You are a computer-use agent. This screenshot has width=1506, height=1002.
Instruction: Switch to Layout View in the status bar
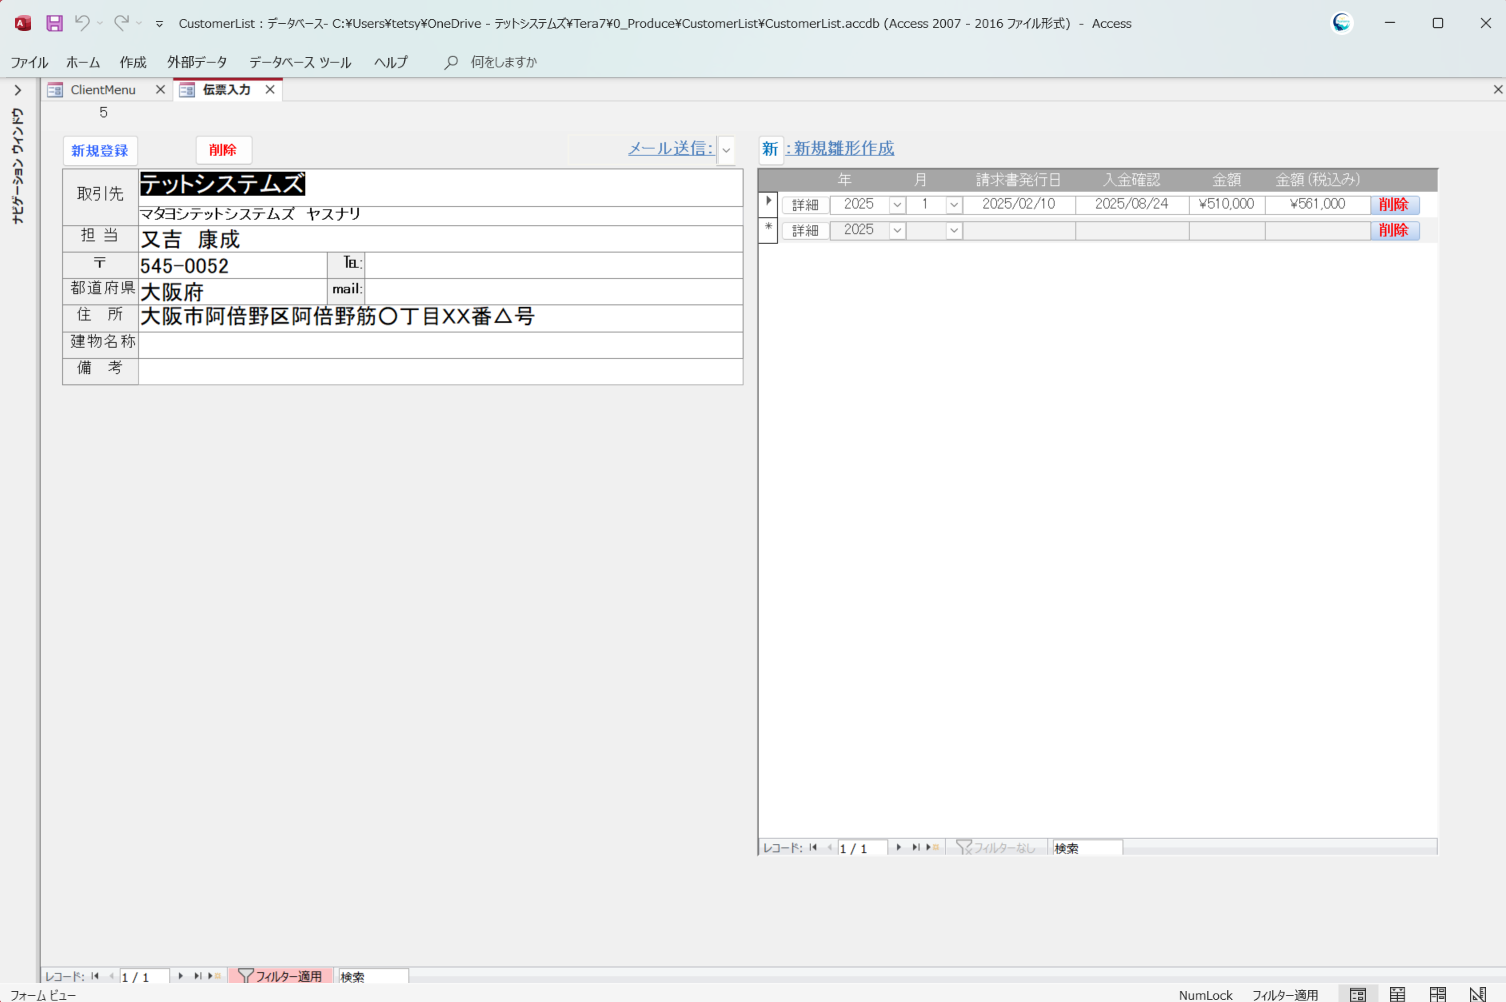point(1437,994)
